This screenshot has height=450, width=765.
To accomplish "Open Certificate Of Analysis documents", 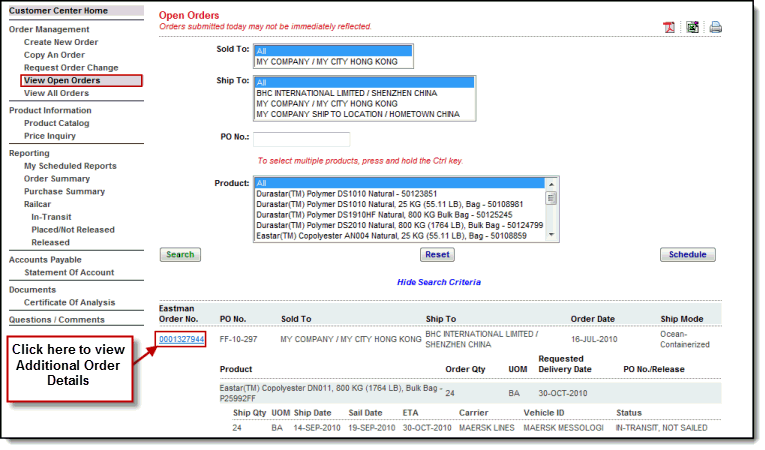I will coord(70,303).
